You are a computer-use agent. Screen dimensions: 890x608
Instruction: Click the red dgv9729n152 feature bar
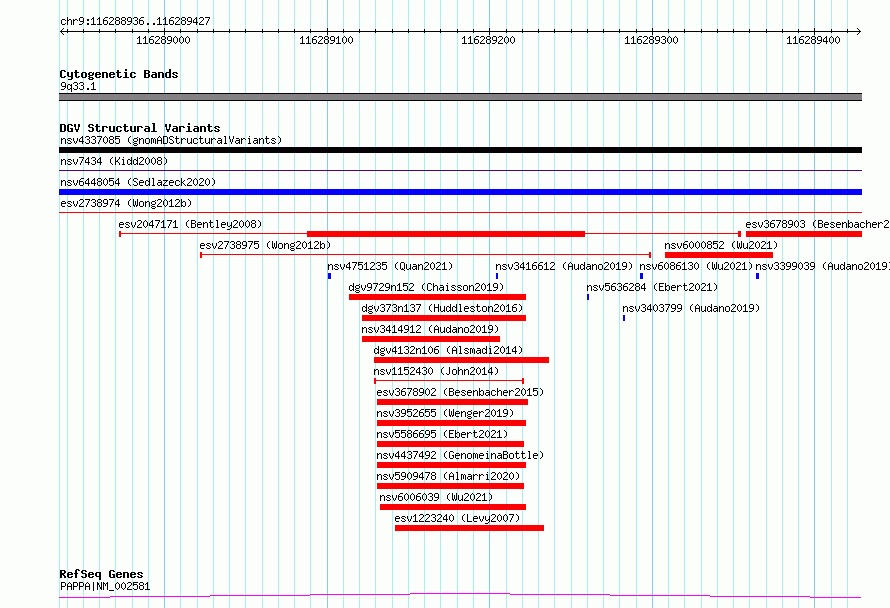(x=438, y=297)
